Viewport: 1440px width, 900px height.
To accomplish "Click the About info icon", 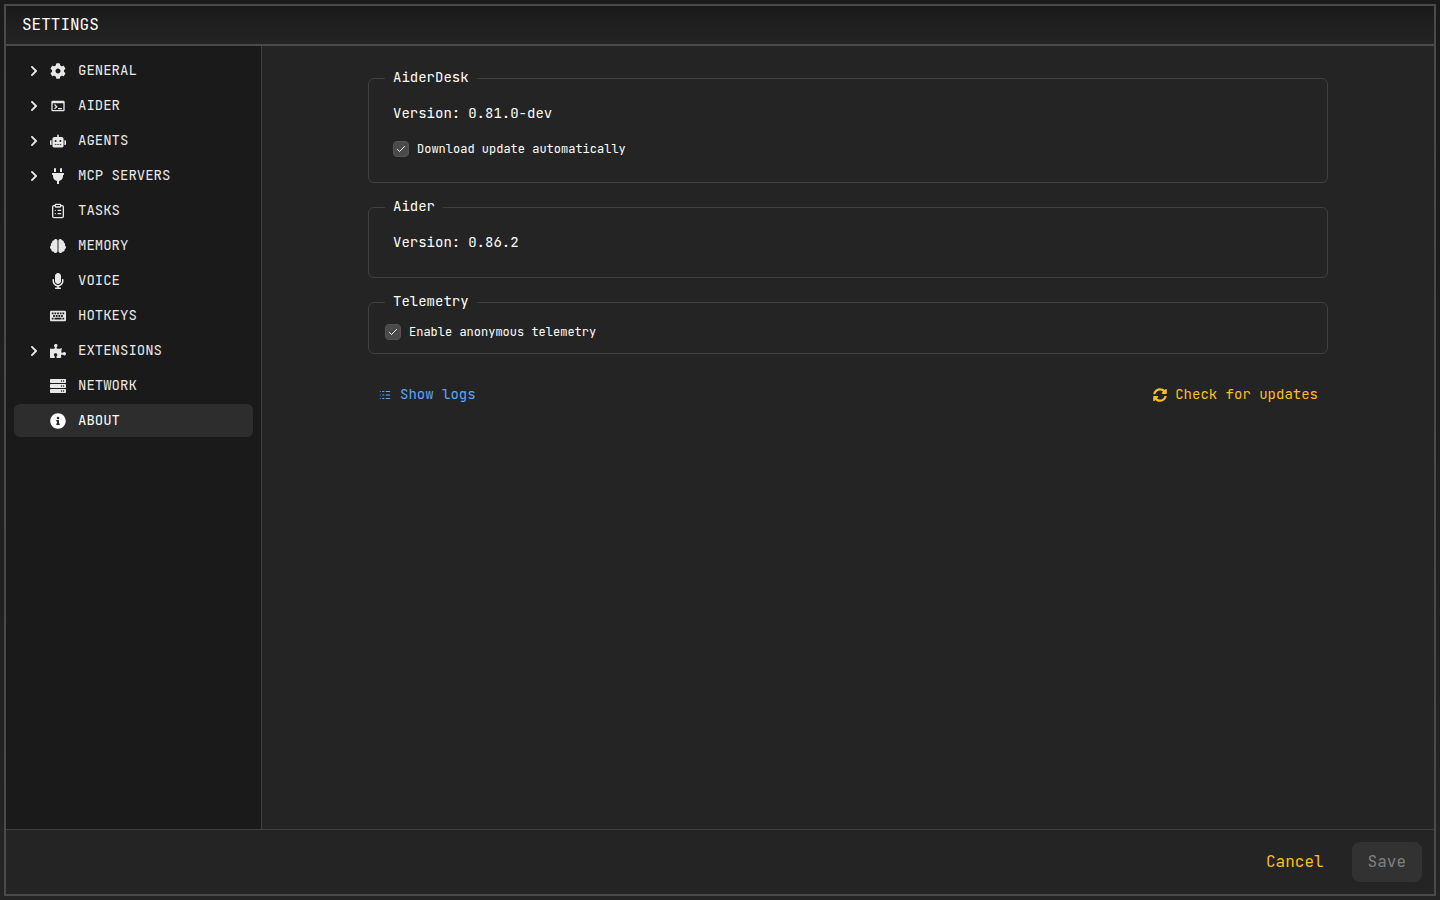I will (58, 421).
